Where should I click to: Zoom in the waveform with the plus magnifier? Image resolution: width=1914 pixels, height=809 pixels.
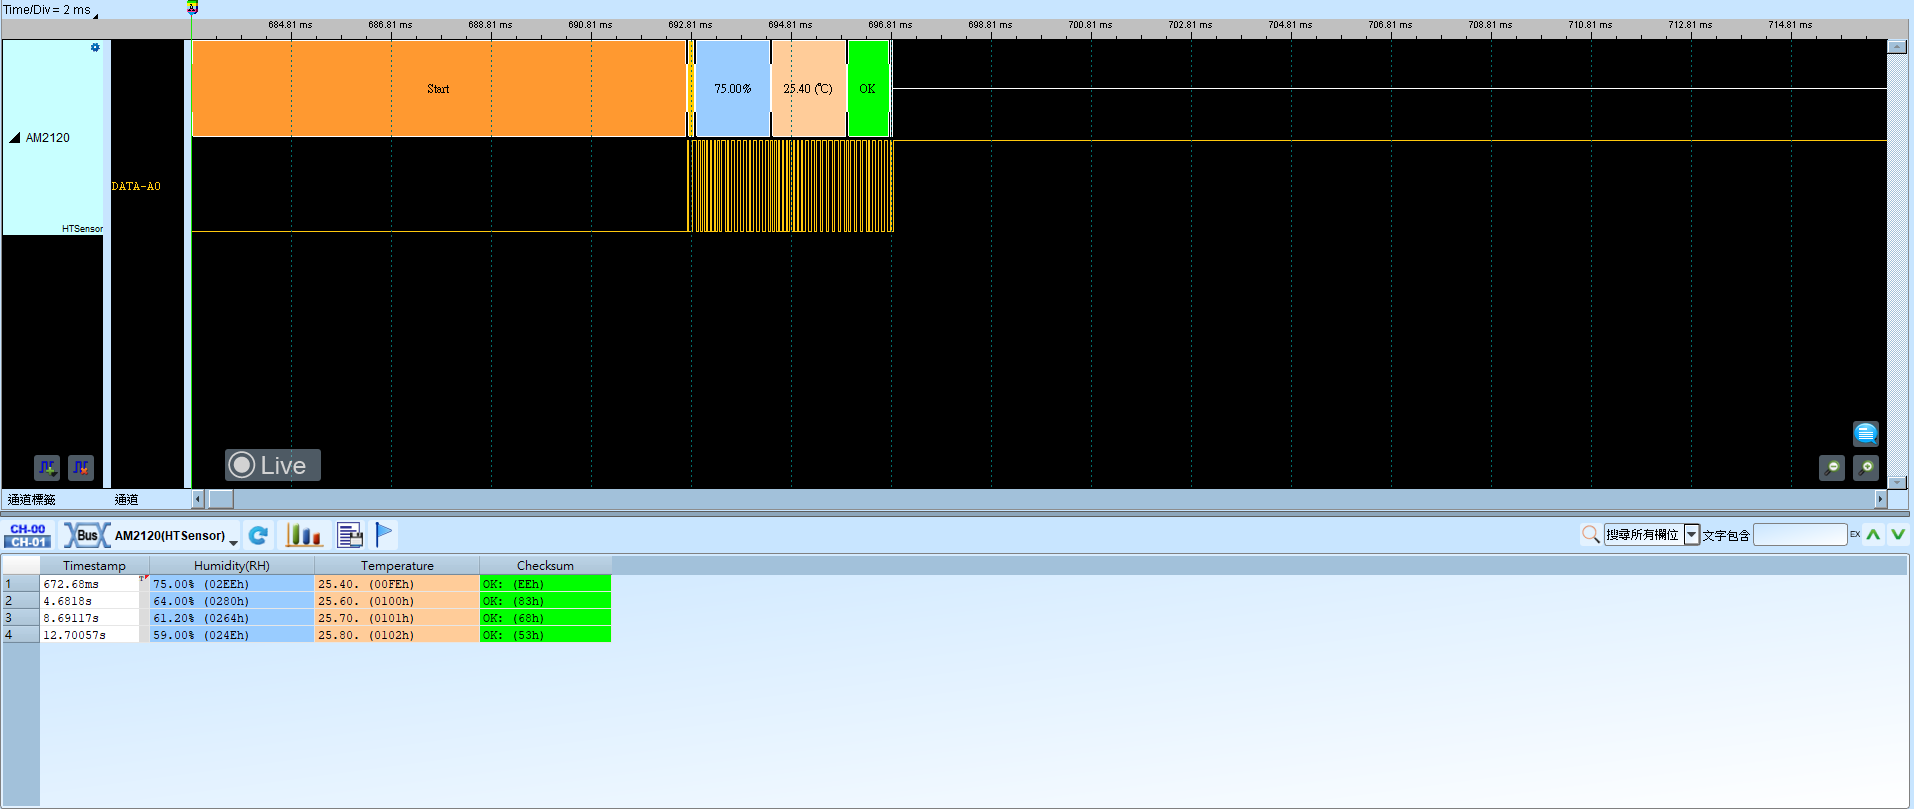1866,467
